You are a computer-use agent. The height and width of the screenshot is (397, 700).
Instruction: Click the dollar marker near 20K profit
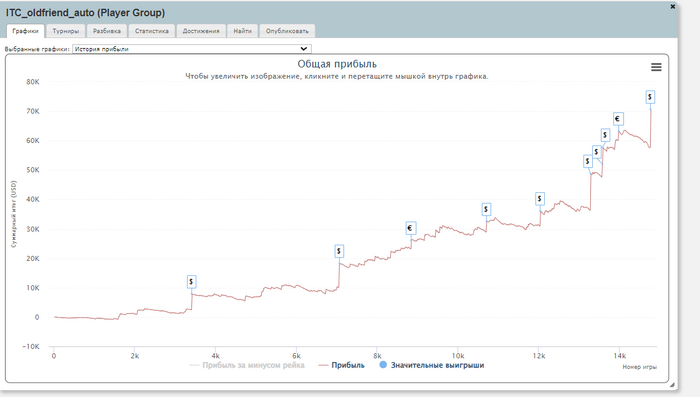click(339, 251)
